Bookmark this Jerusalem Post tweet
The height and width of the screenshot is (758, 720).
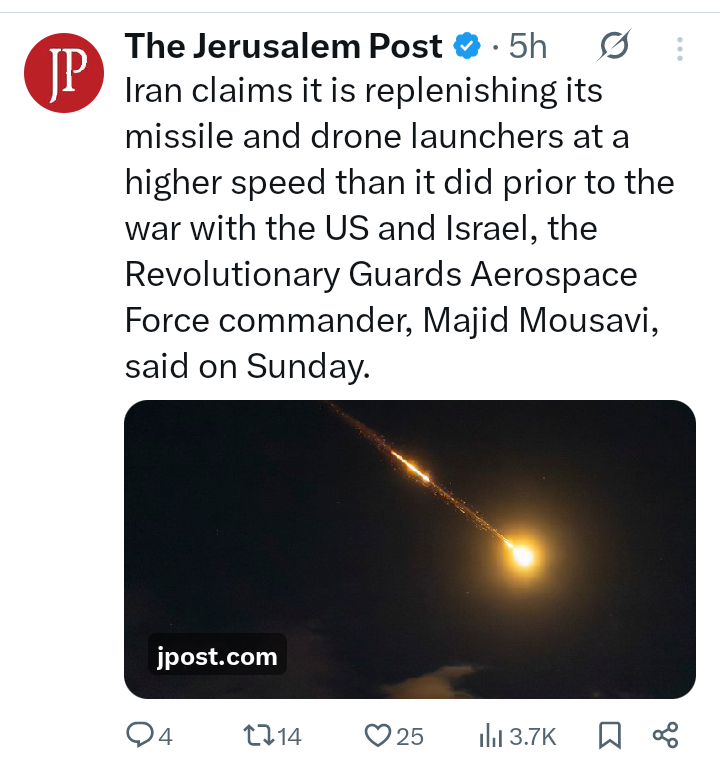[609, 736]
